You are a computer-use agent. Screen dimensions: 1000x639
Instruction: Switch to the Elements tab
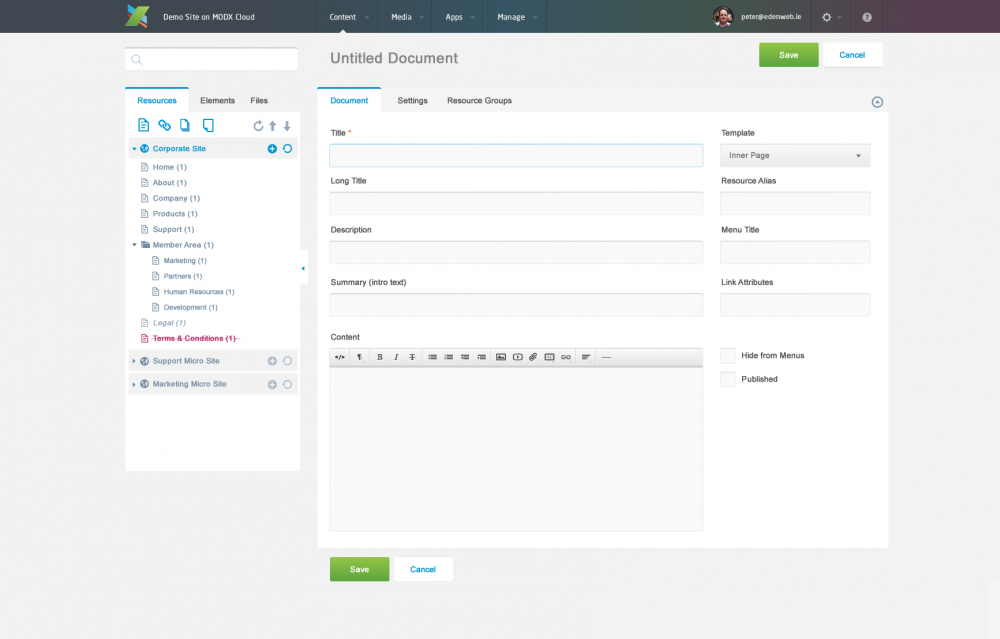(x=217, y=101)
